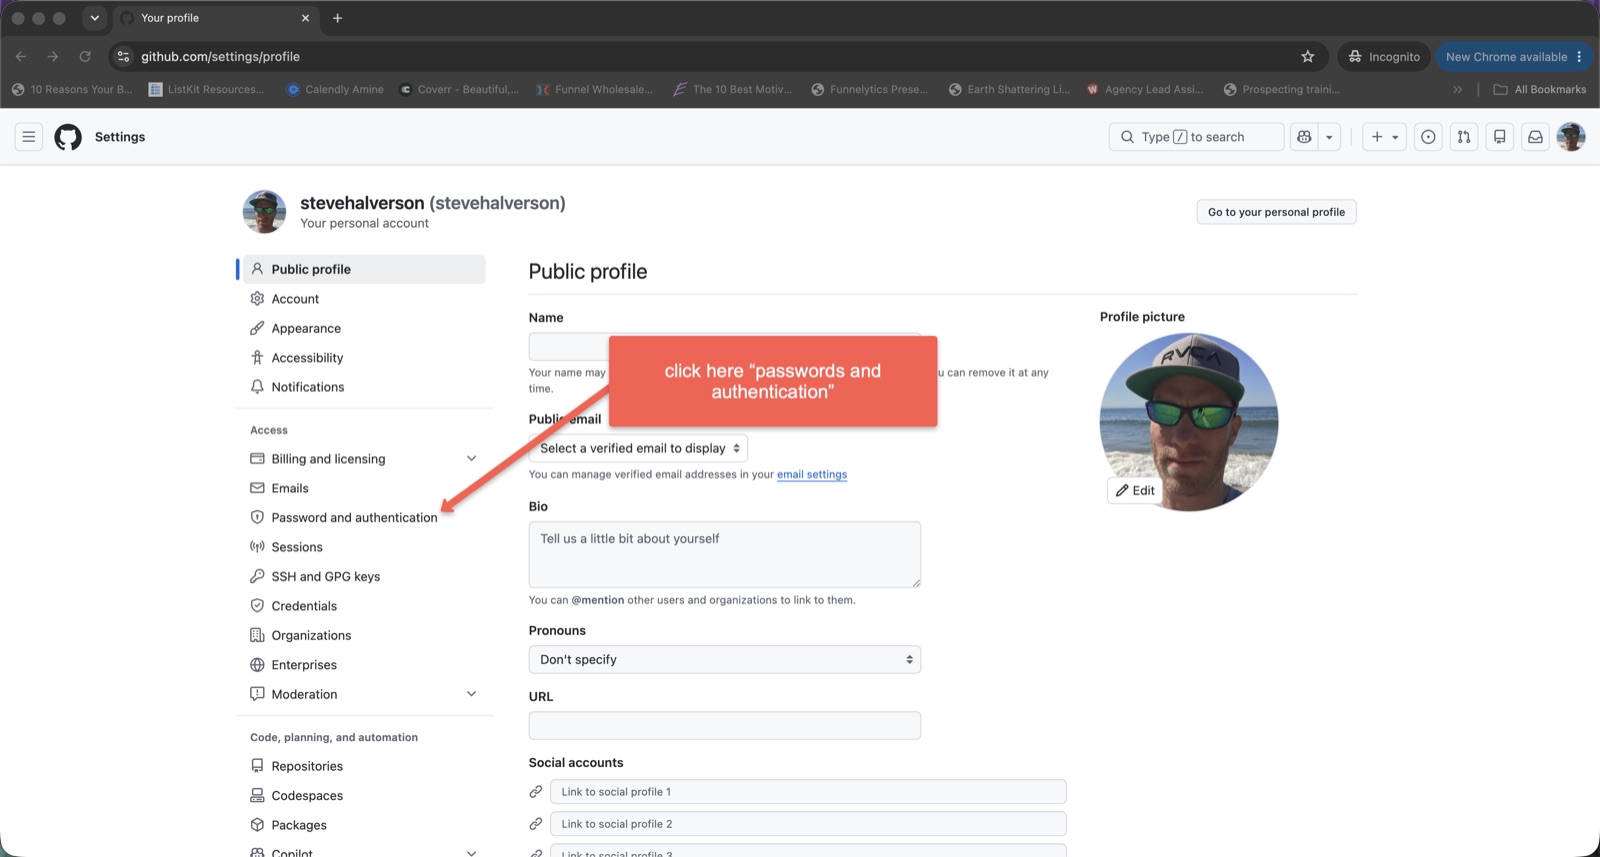
Task: Reload the page with refresh icon
Action: [85, 57]
